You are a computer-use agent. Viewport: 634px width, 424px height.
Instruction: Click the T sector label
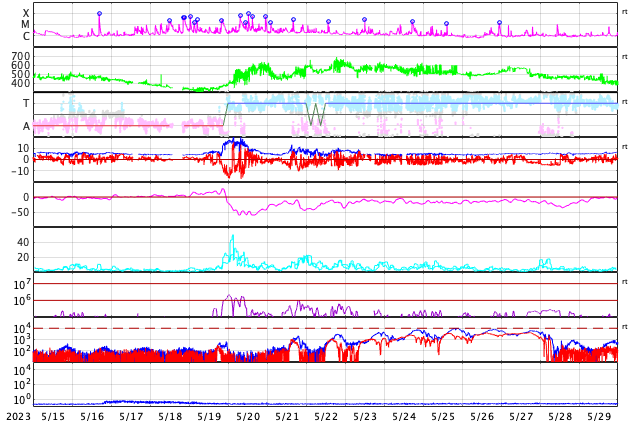point(26,103)
